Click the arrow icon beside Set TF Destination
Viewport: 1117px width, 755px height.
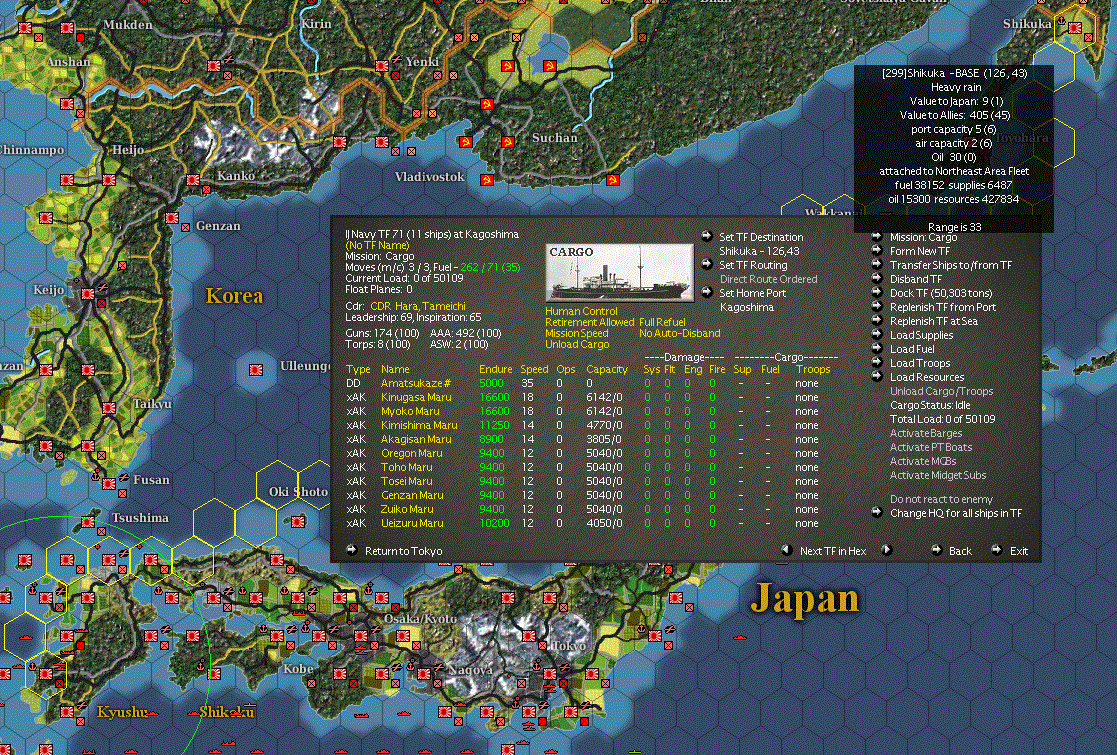tap(707, 236)
